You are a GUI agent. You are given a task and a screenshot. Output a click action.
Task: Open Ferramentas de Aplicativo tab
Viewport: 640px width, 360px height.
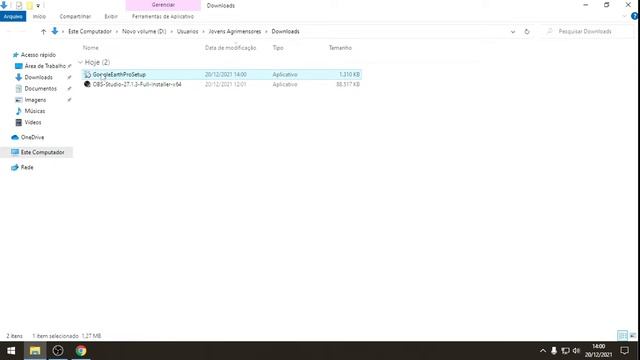point(162,16)
